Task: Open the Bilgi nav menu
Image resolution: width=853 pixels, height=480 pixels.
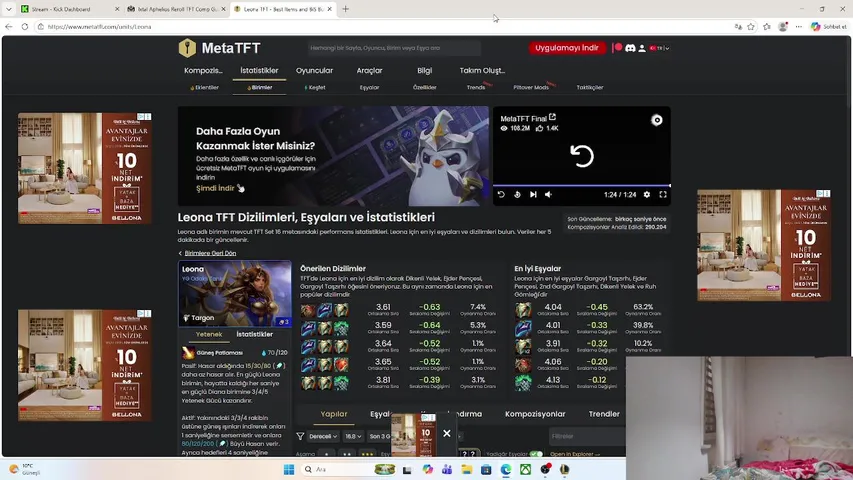Action: click(x=424, y=70)
